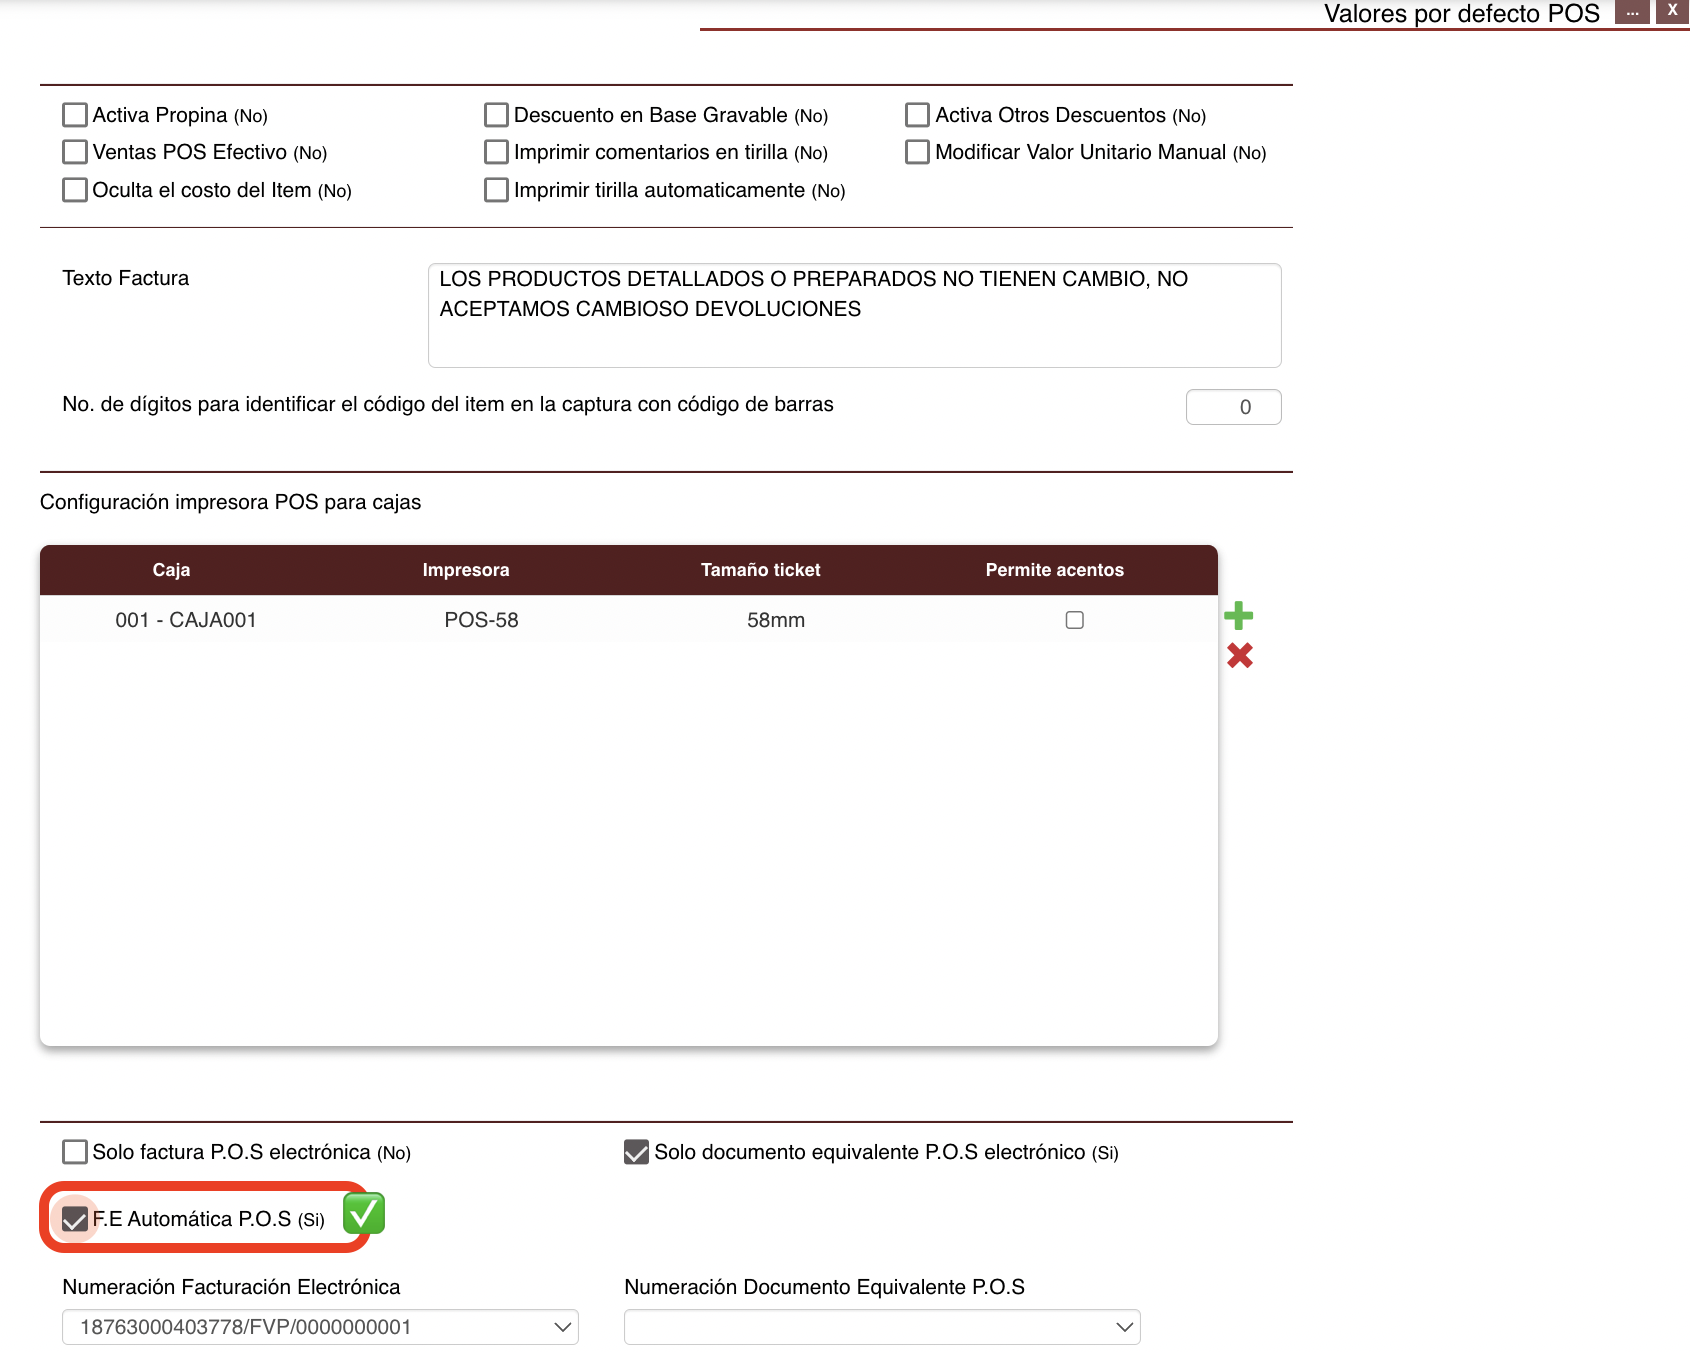The image size is (1690, 1352).
Task: Click the red X delete row icon
Action: coord(1239,656)
